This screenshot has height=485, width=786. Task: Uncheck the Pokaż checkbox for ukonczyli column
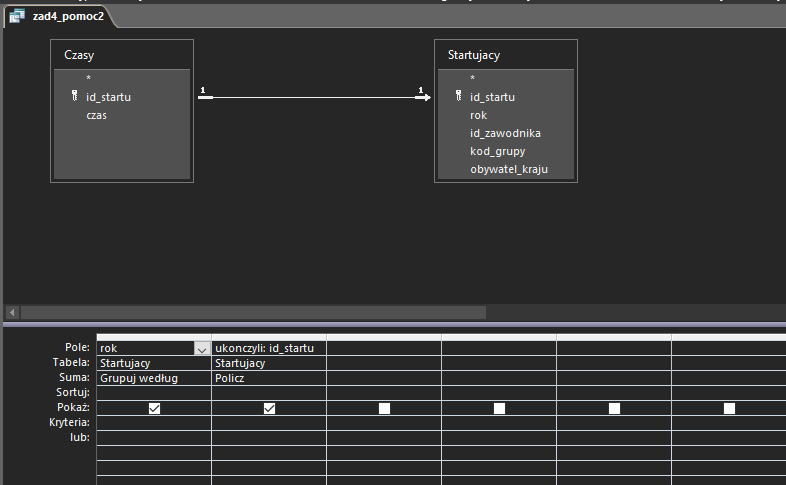(269, 408)
